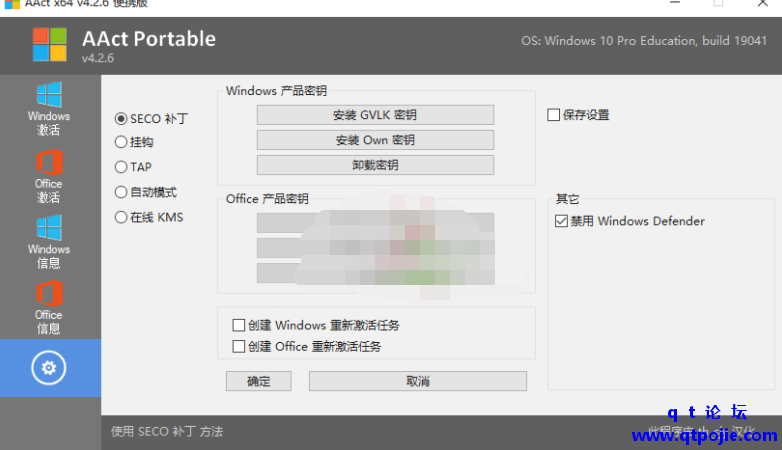782x450 pixels.
Task: Click the Office 产品密钥 group label
Action: (267, 199)
